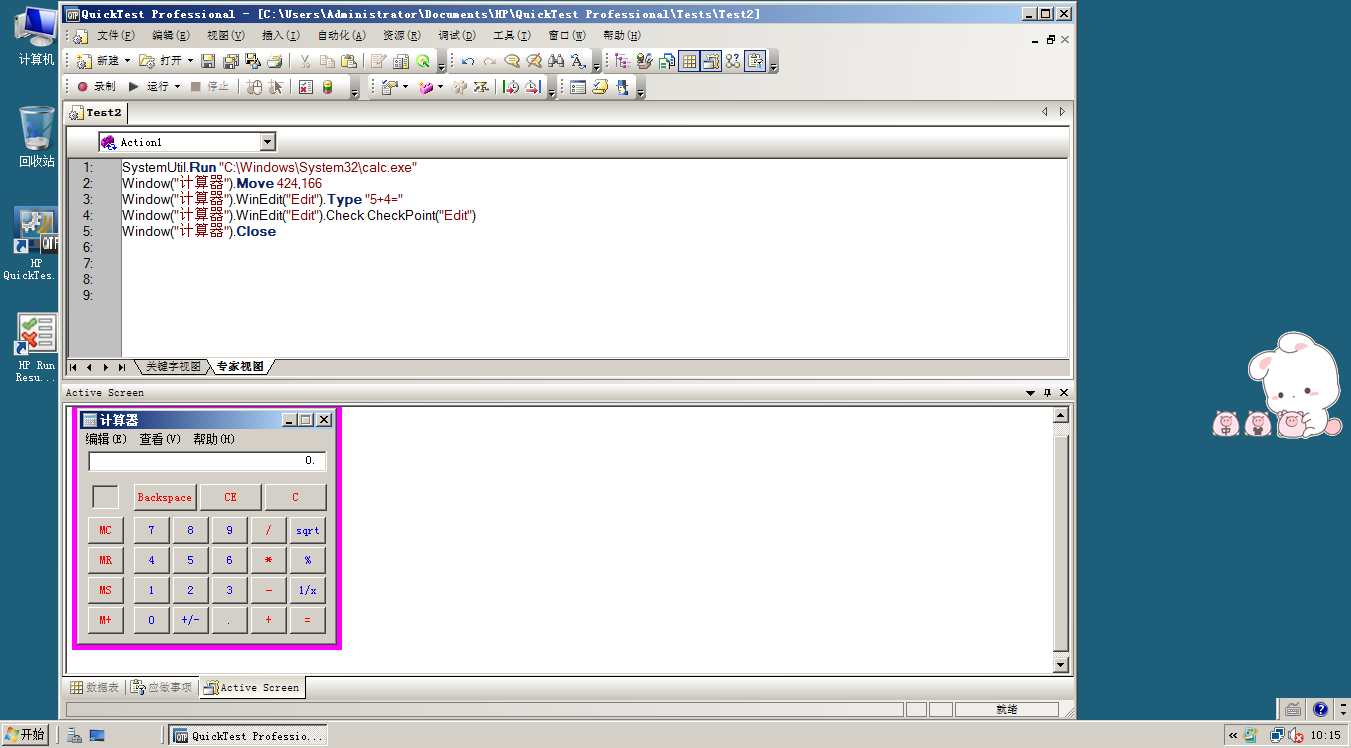The image size is (1351, 748).
Task: Click the CE button on calculator image
Action: click(x=231, y=497)
